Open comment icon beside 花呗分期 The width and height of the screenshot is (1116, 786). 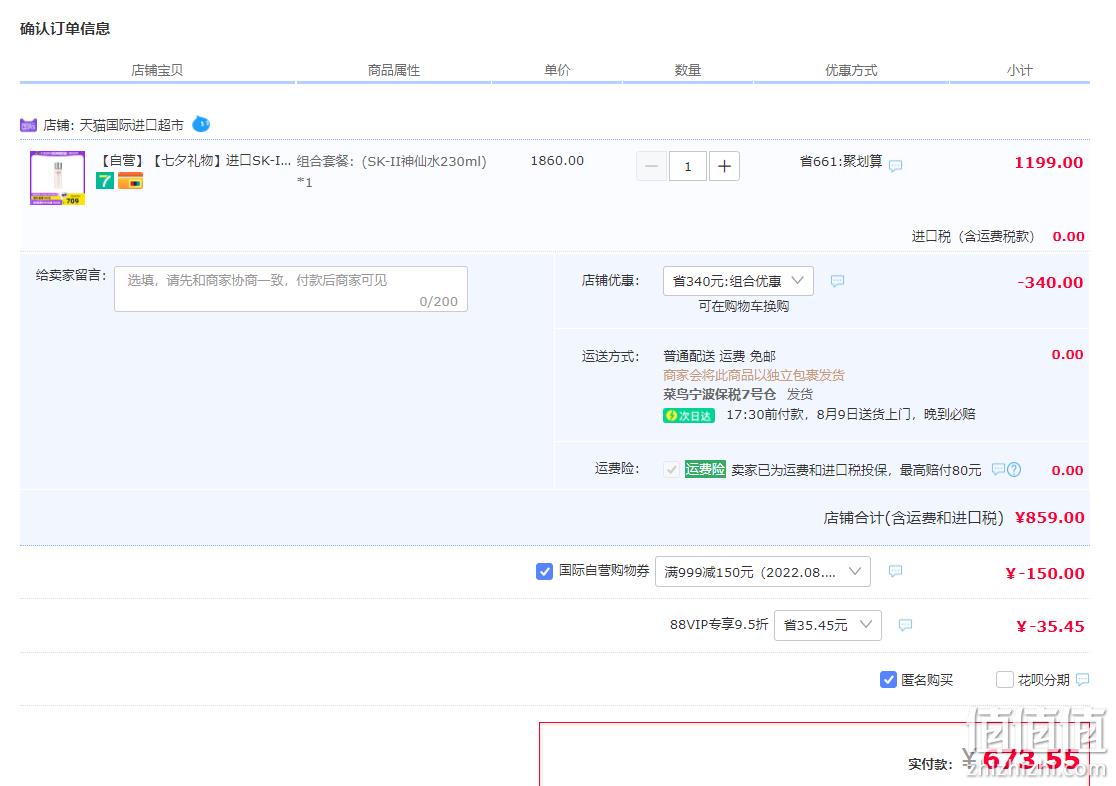(x=1083, y=680)
